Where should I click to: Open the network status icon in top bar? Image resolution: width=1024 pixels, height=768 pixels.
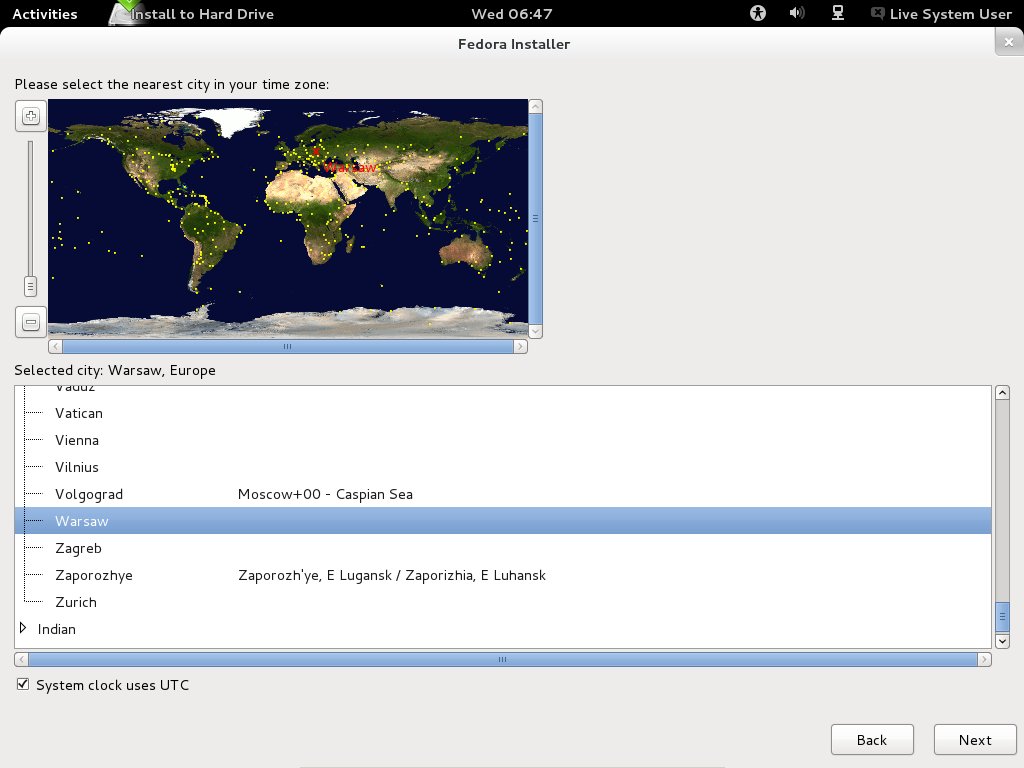[x=837, y=13]
